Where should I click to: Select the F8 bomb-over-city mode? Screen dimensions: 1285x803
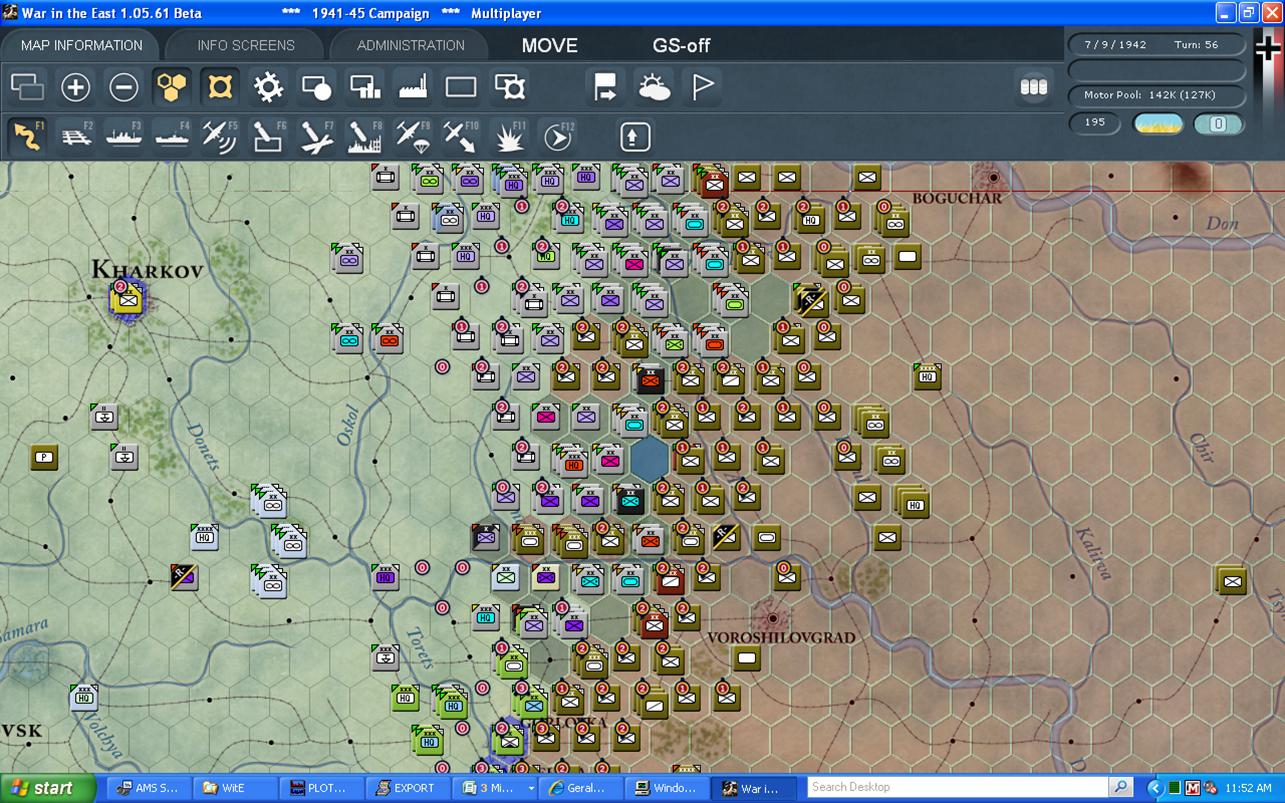click(x=365, y=136)
